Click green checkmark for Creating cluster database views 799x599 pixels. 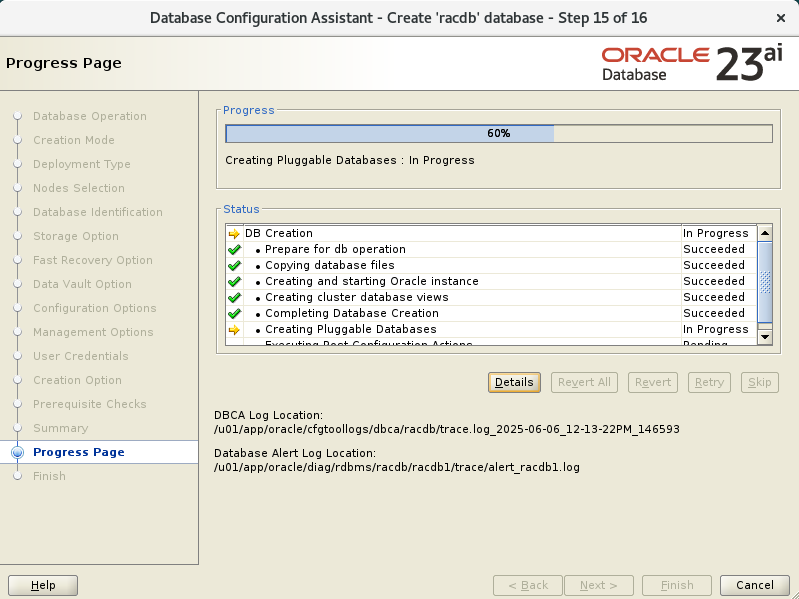(x=234, y=297)
